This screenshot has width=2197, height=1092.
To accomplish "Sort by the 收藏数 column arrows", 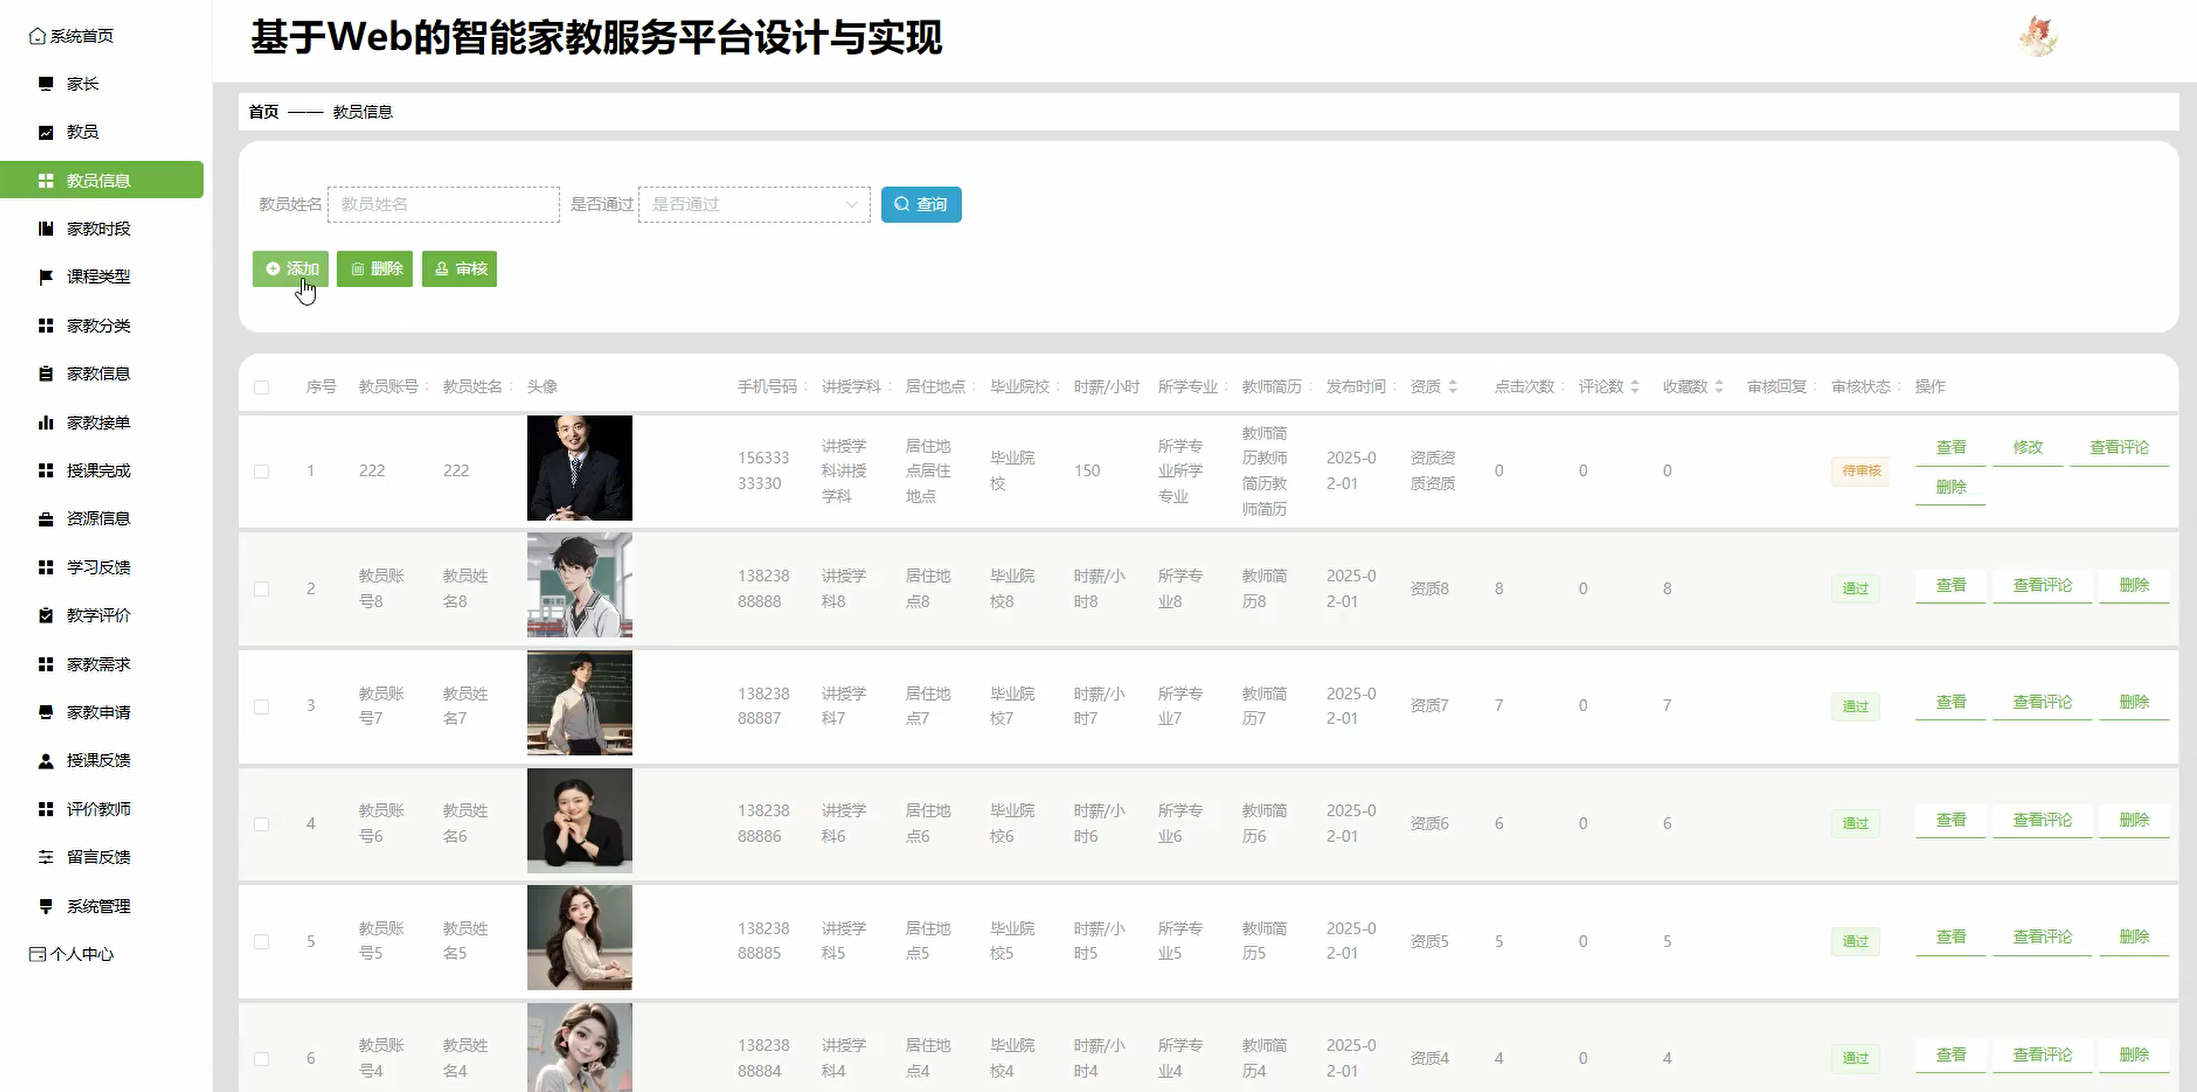I will tap(1718, 387).
